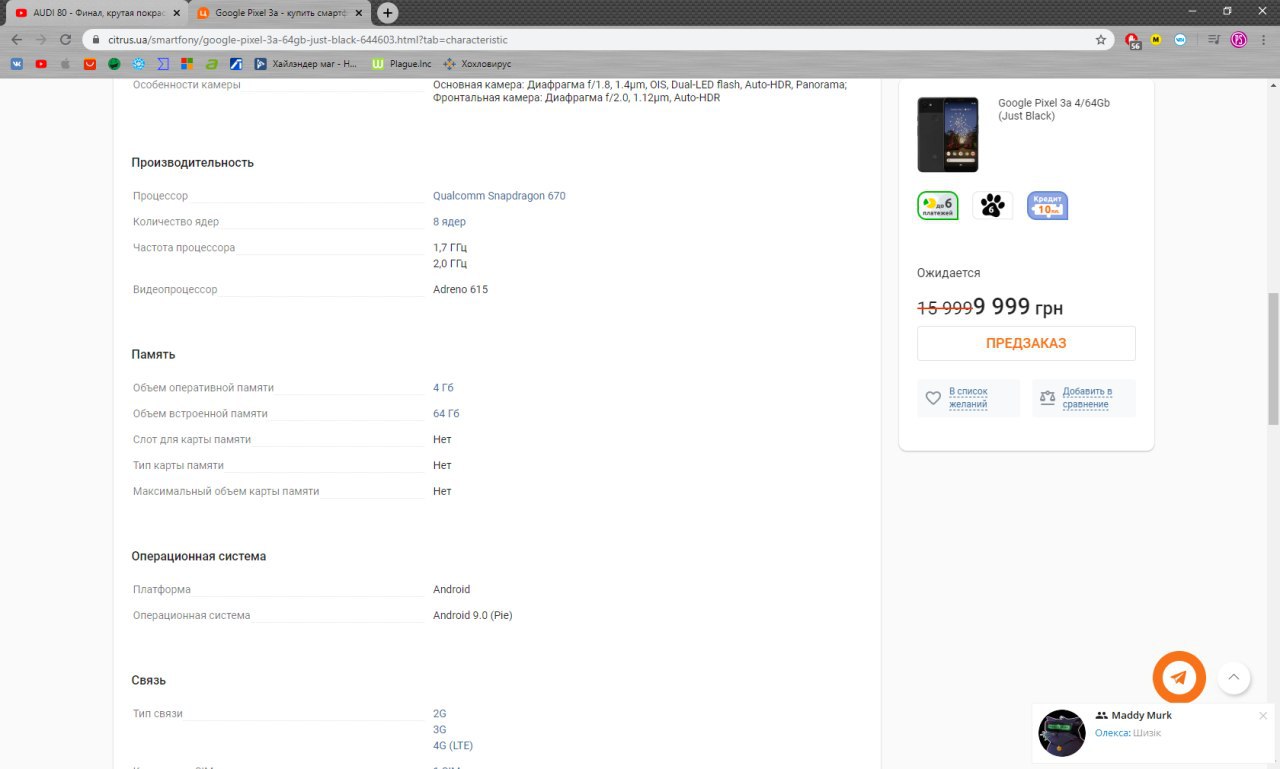Open the light-blue VK music extension icon
The height and width of the screenshot is (769, 1280).
click(x=1181, y=40)
